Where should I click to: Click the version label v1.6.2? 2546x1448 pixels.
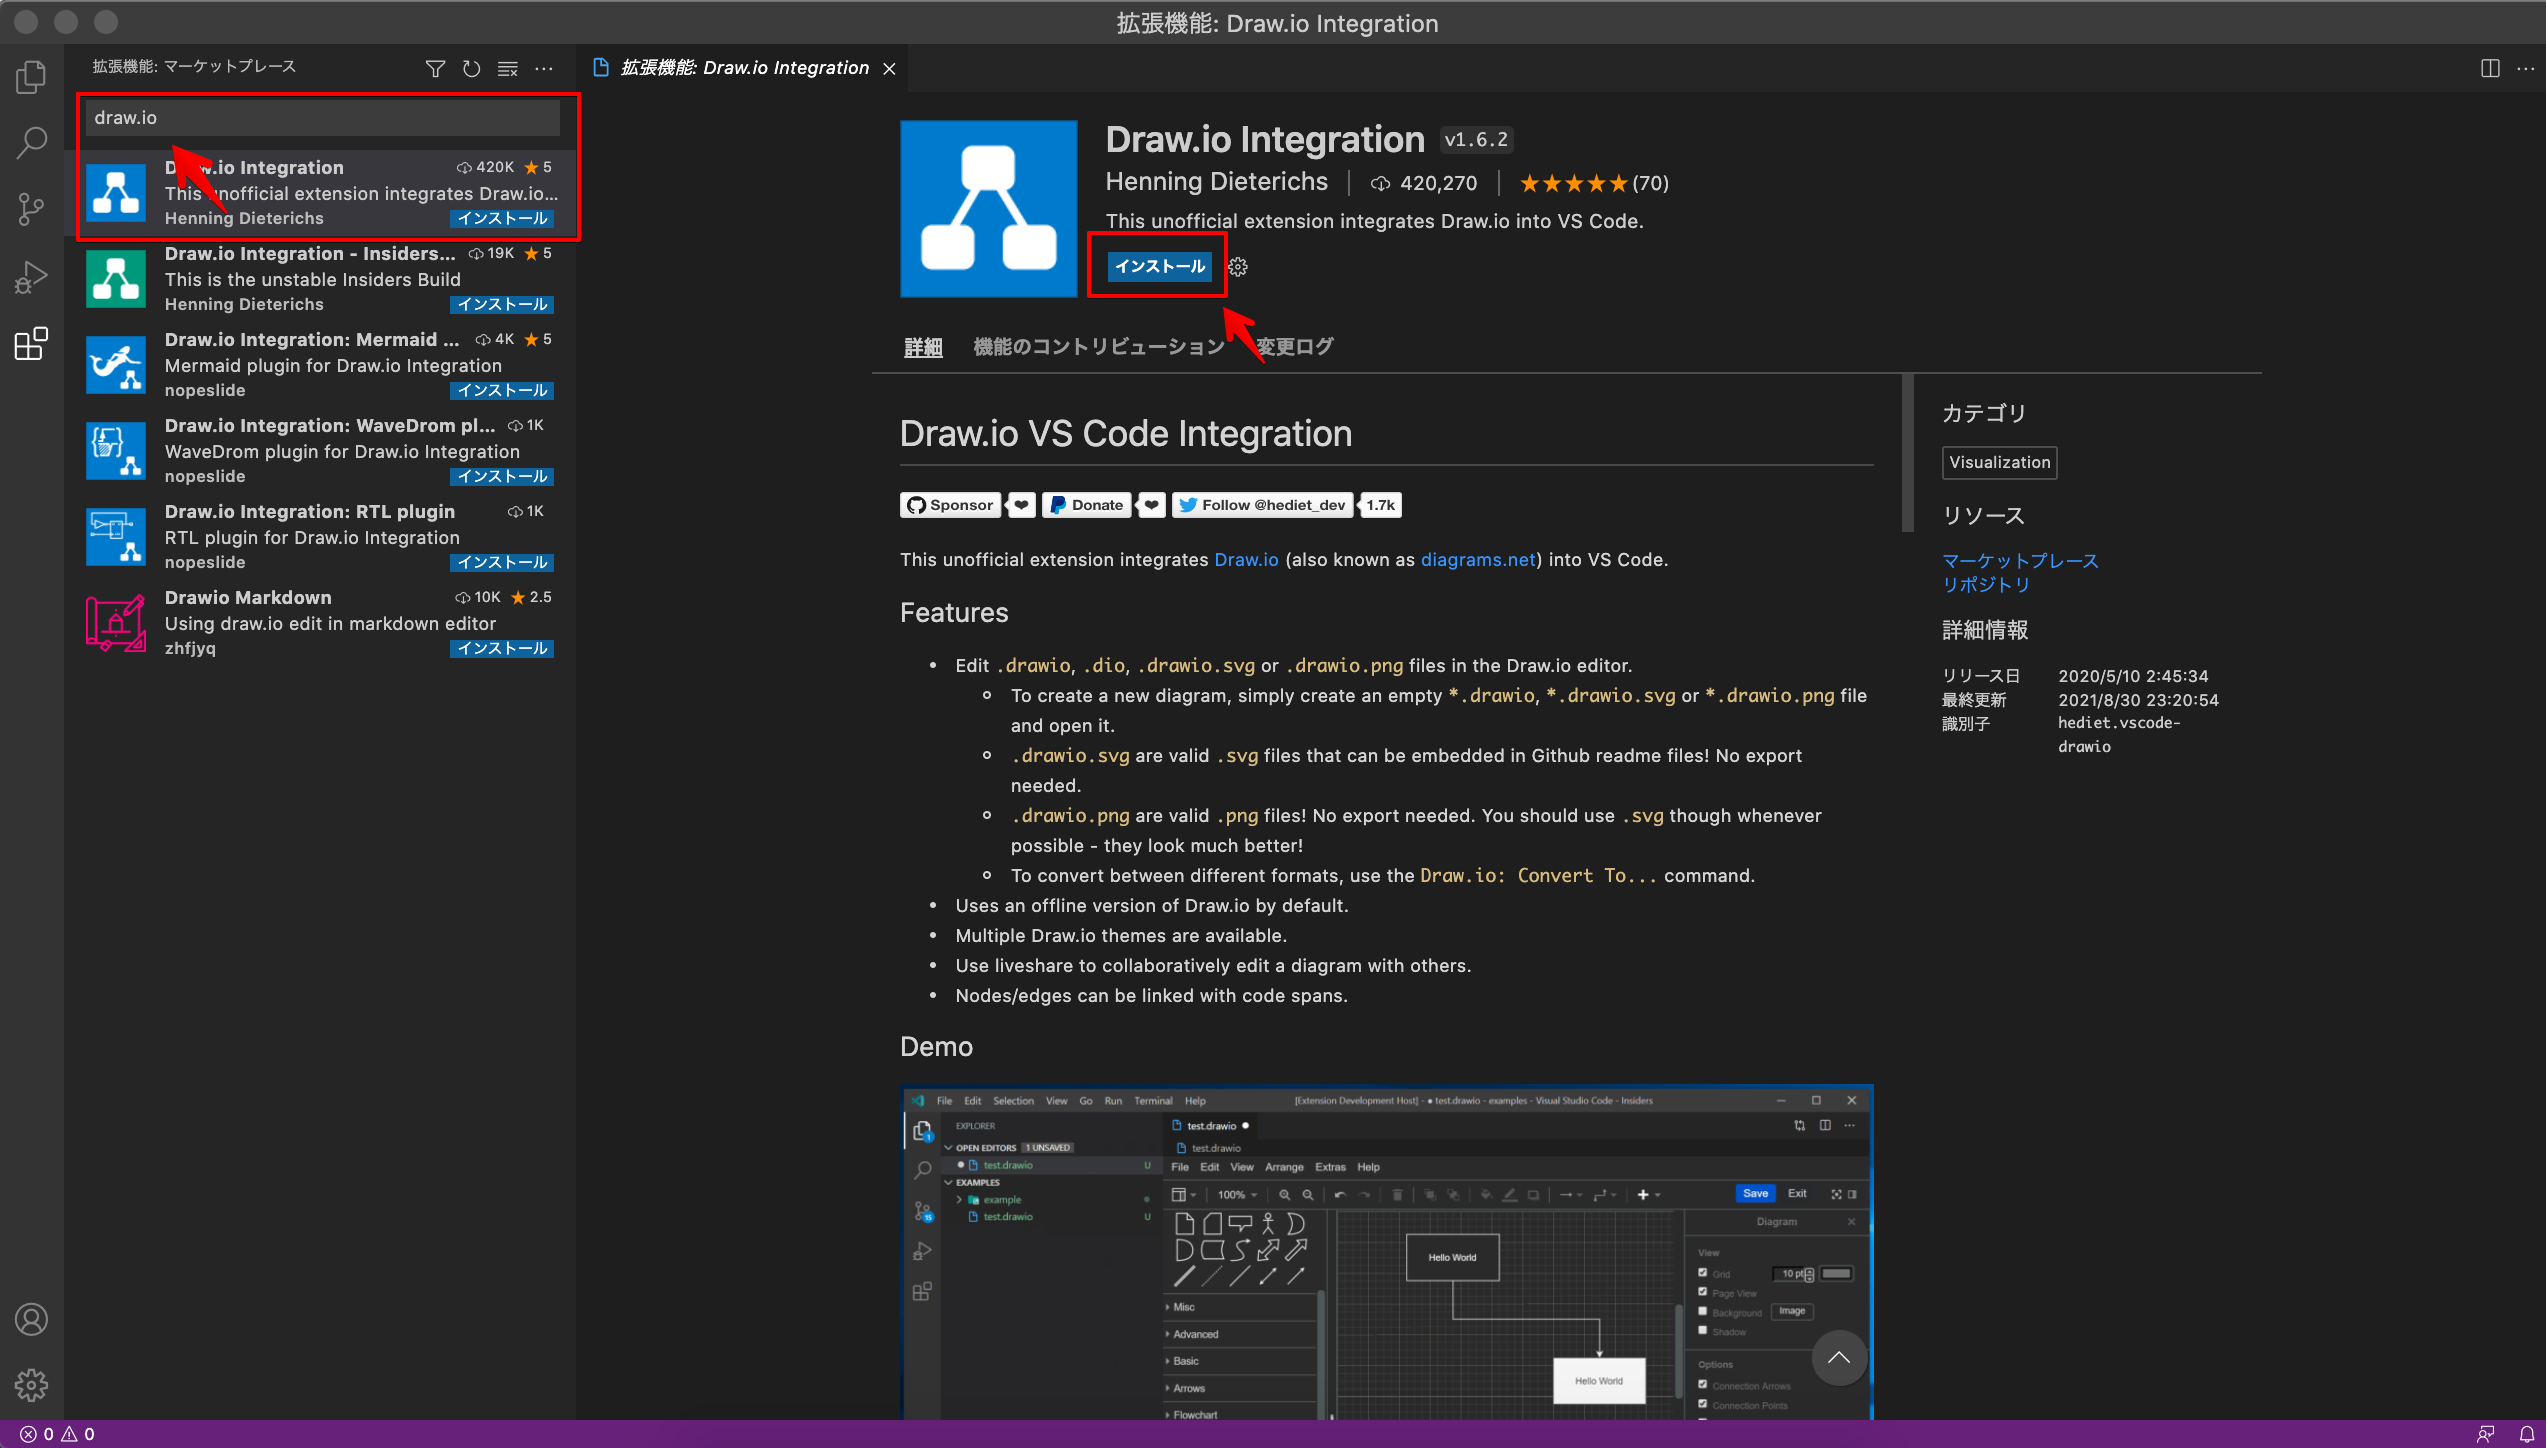point(1476,140)
